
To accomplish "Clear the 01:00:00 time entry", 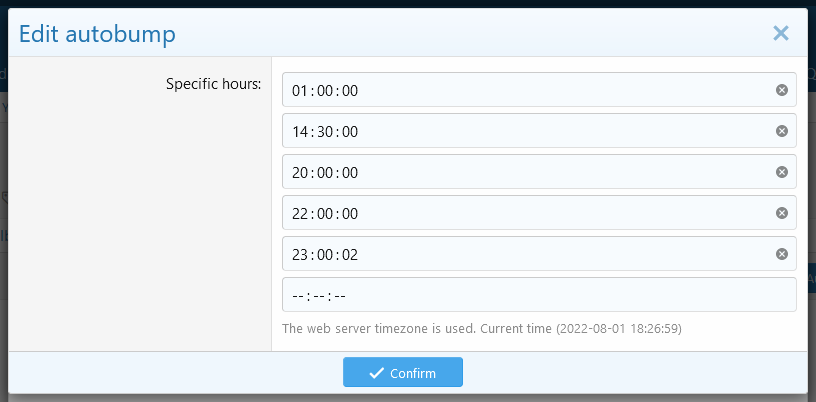I will [x=782, y=90].
